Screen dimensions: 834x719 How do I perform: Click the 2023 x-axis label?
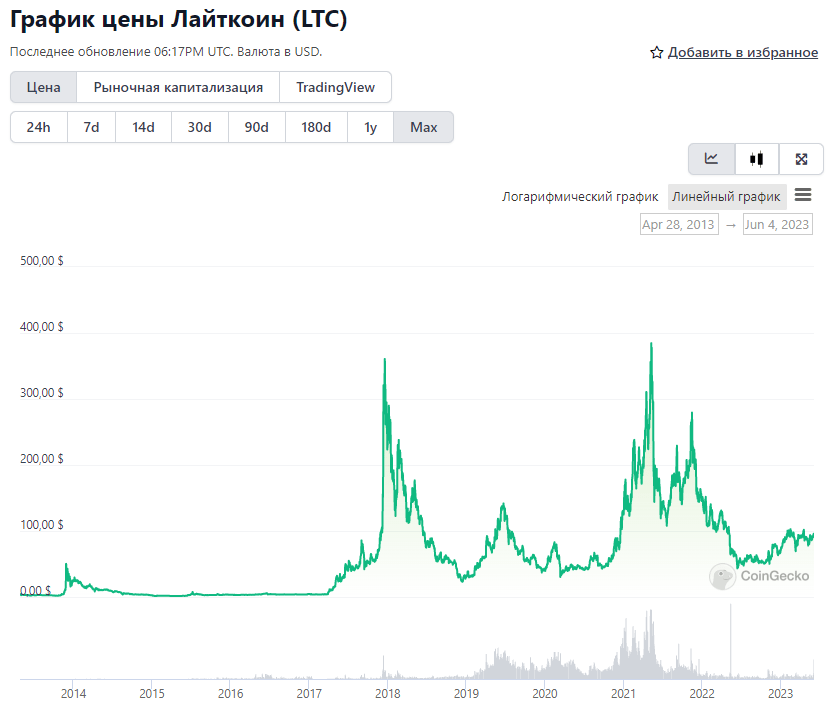point(780,693)
